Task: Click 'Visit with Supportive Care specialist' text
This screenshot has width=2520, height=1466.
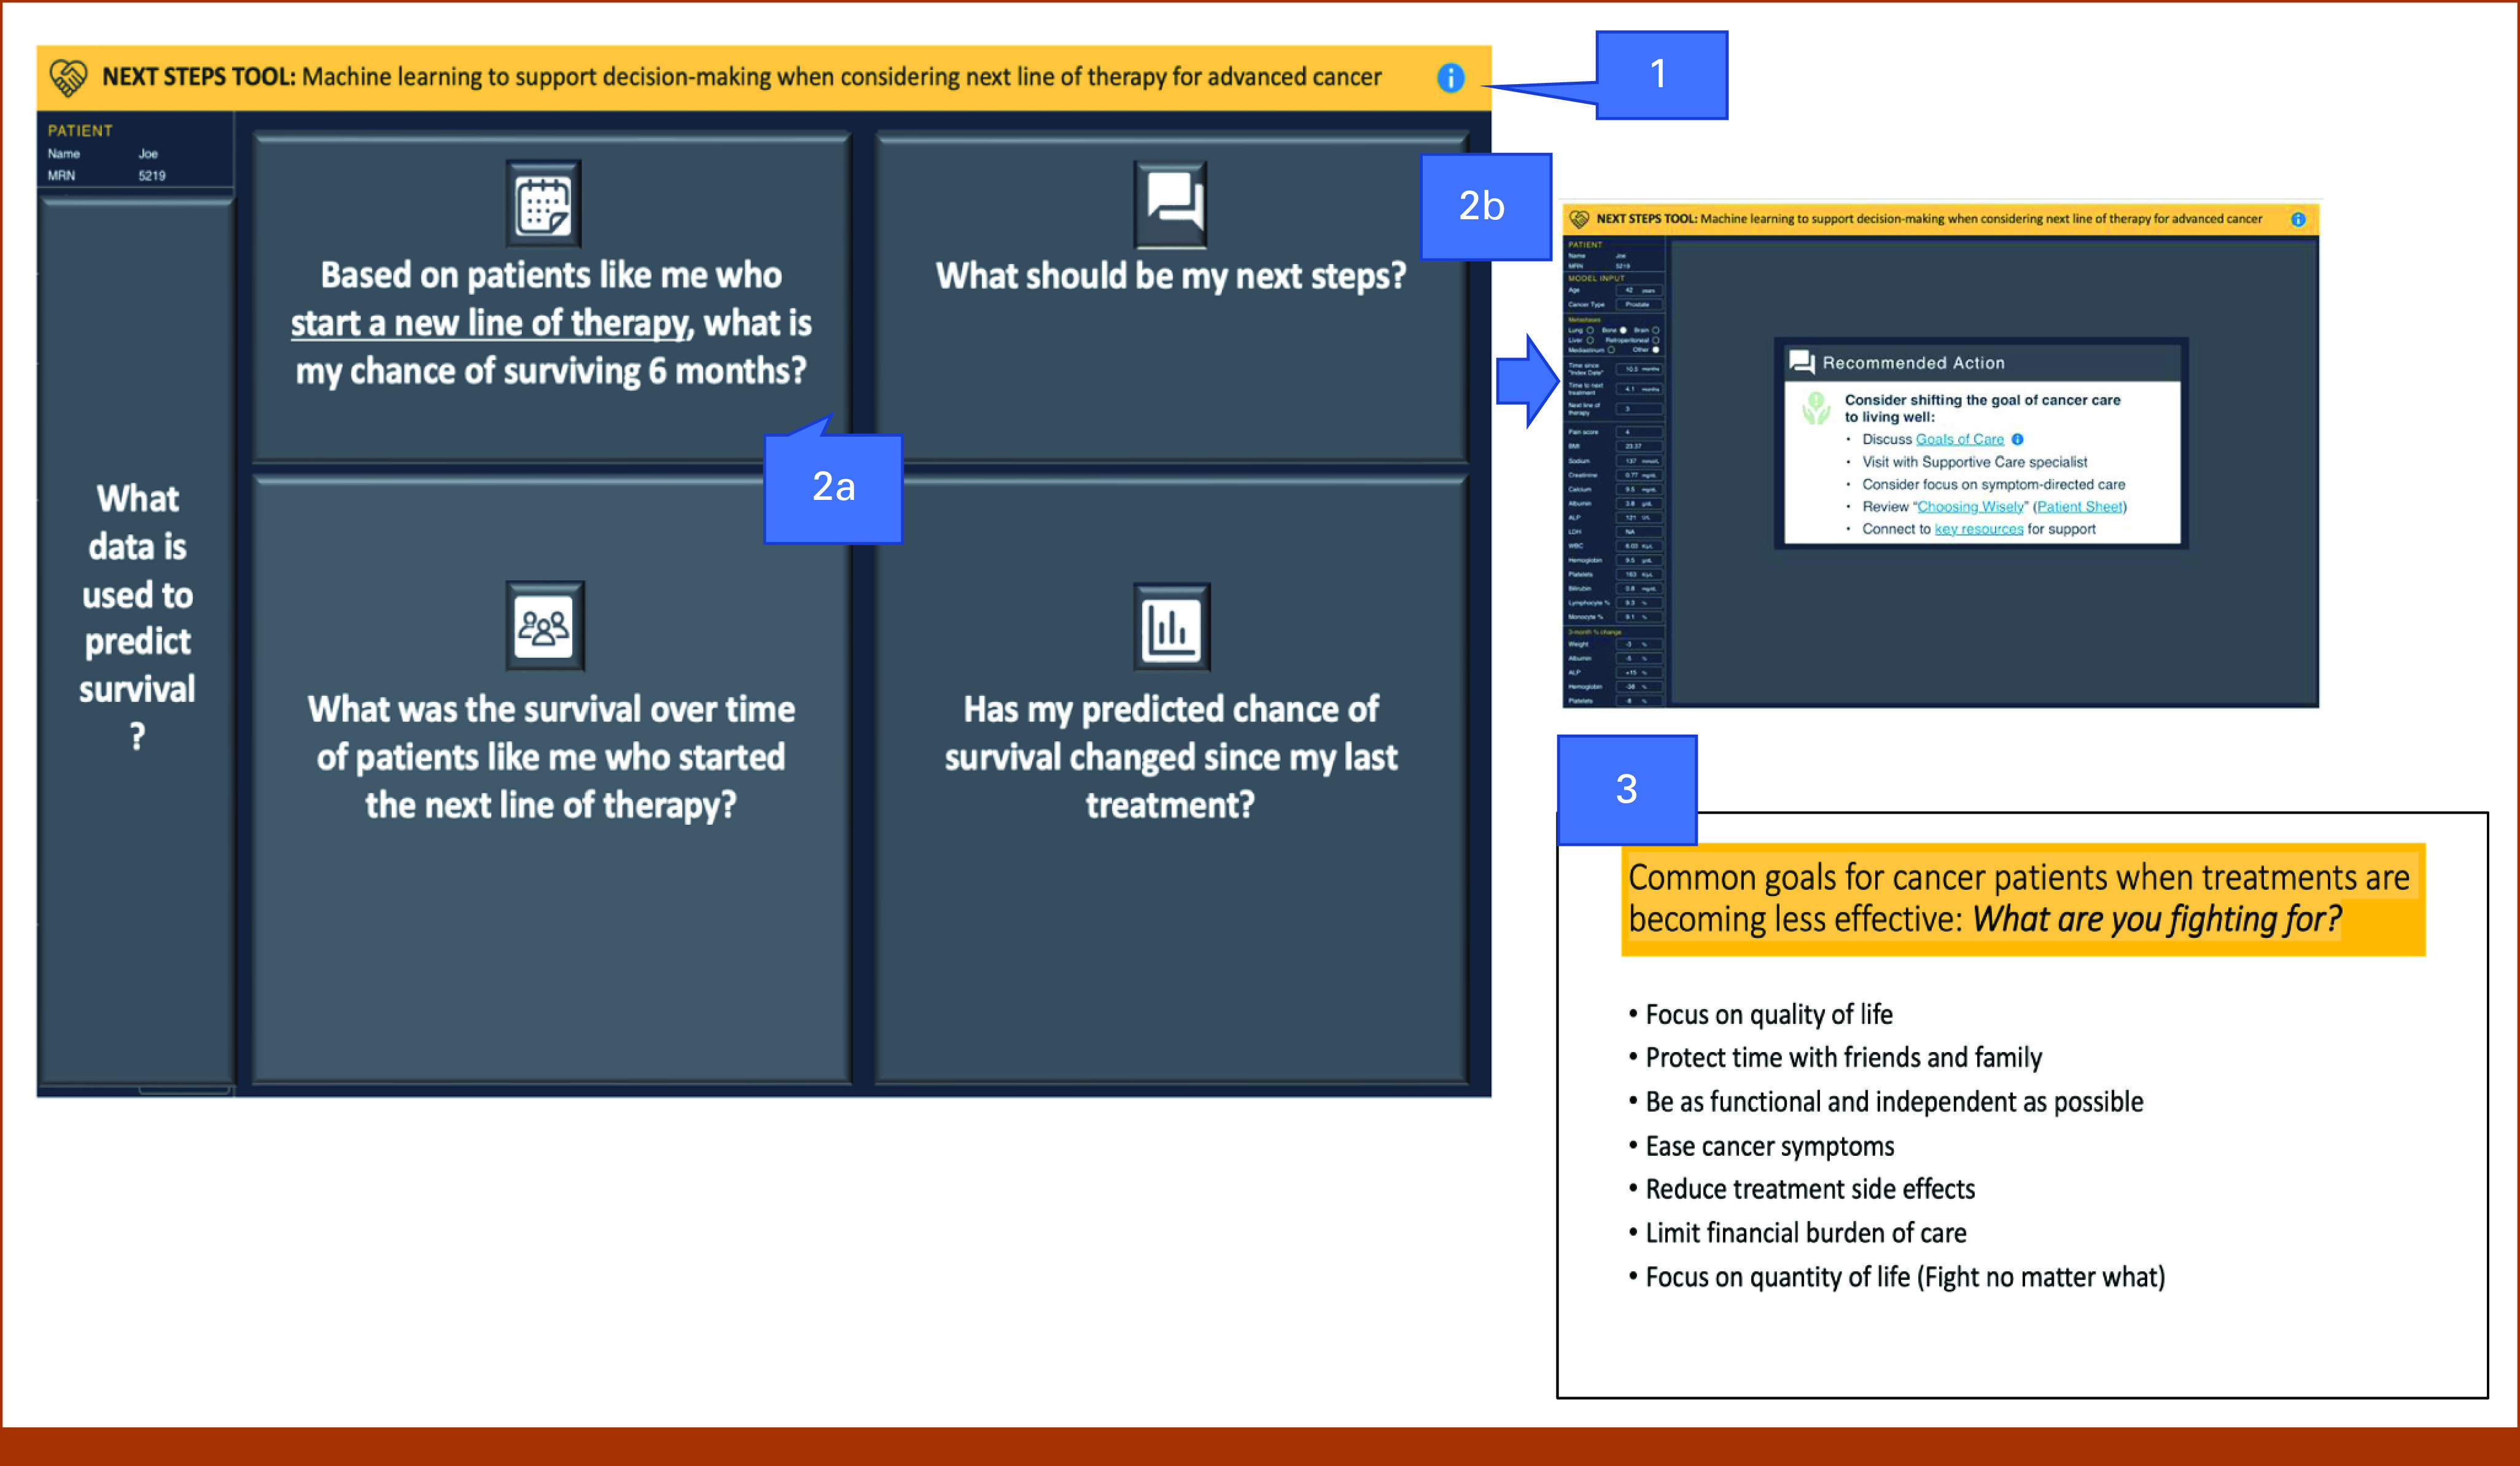Action: coord(1974,462)
